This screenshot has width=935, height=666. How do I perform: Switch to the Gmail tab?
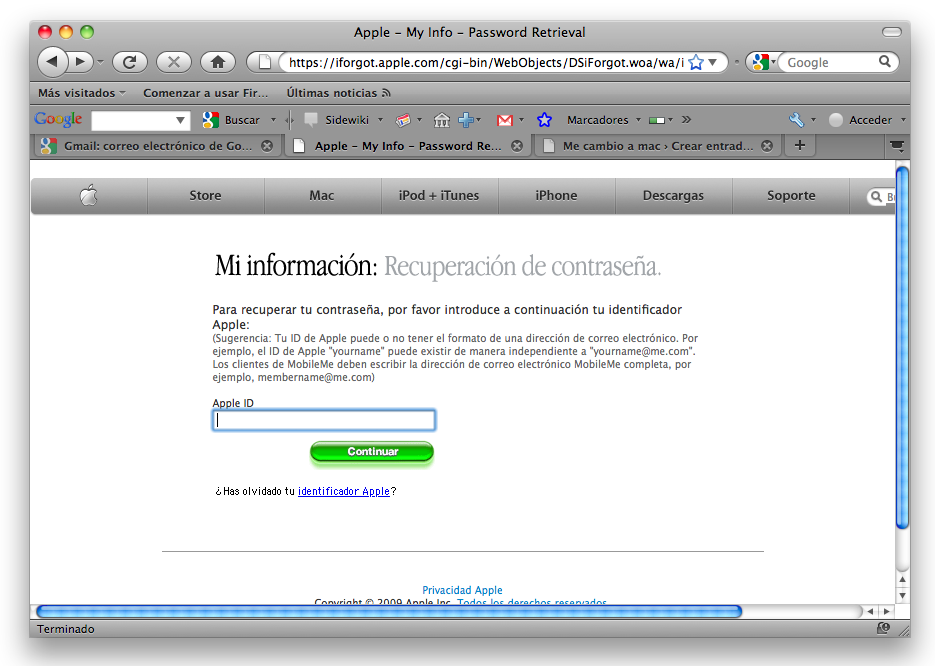[x=155, y=145]
